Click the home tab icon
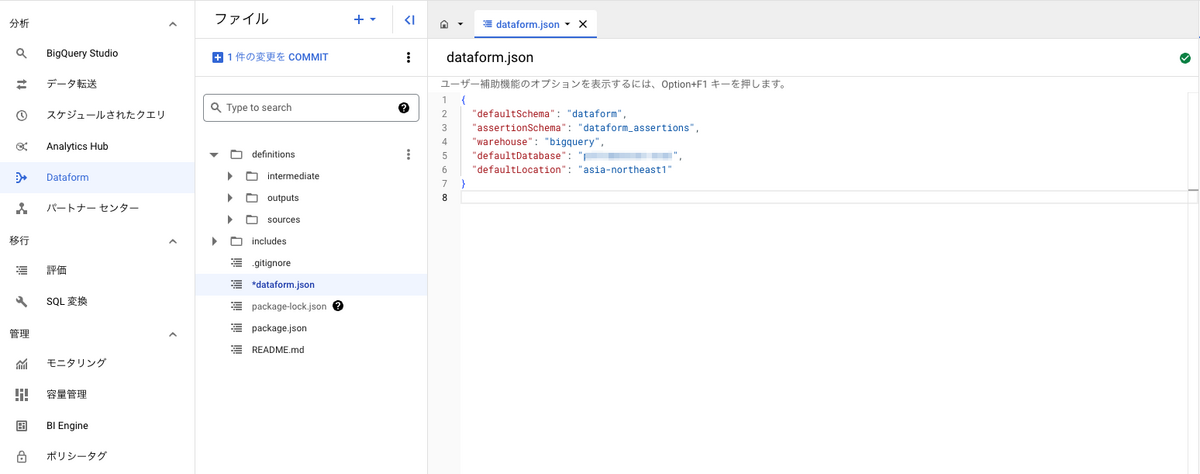1200x474 pixels. pos(444,24)
